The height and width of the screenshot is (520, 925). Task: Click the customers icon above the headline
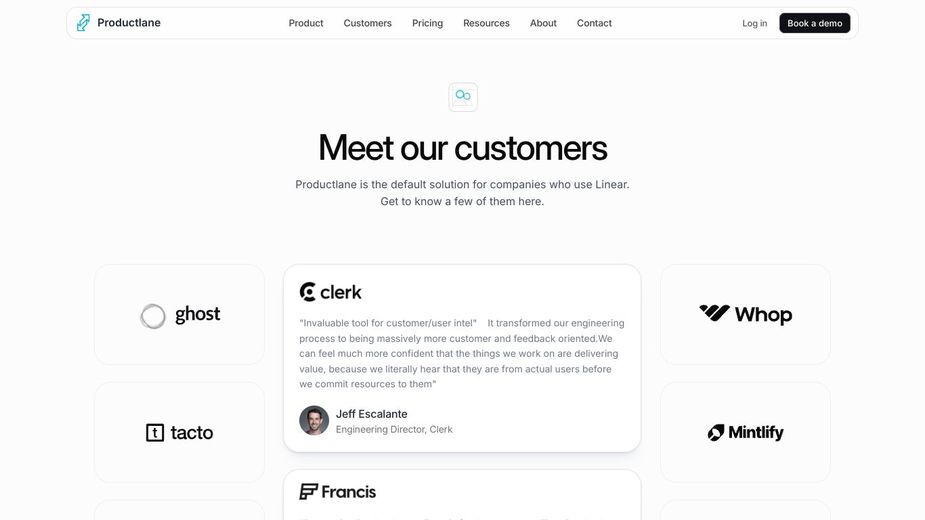[463, 97]
